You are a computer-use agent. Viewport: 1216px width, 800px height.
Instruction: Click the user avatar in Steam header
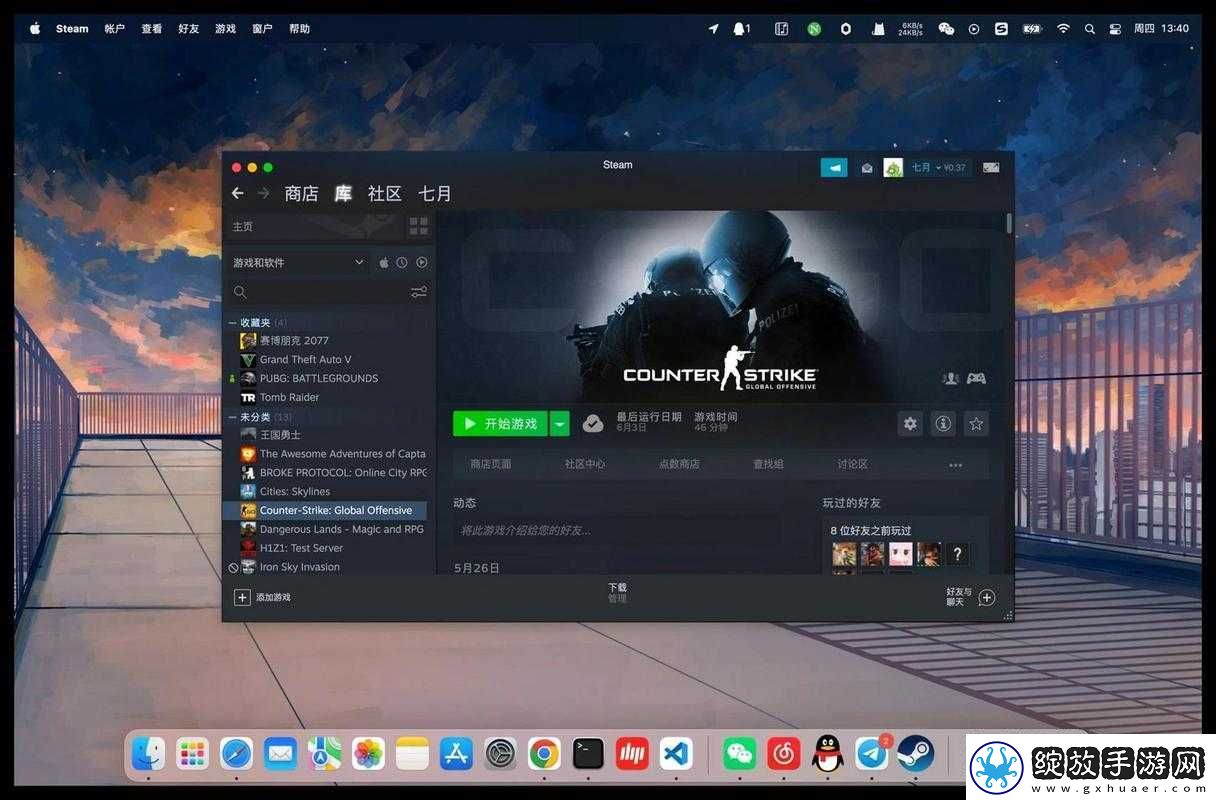893,167
